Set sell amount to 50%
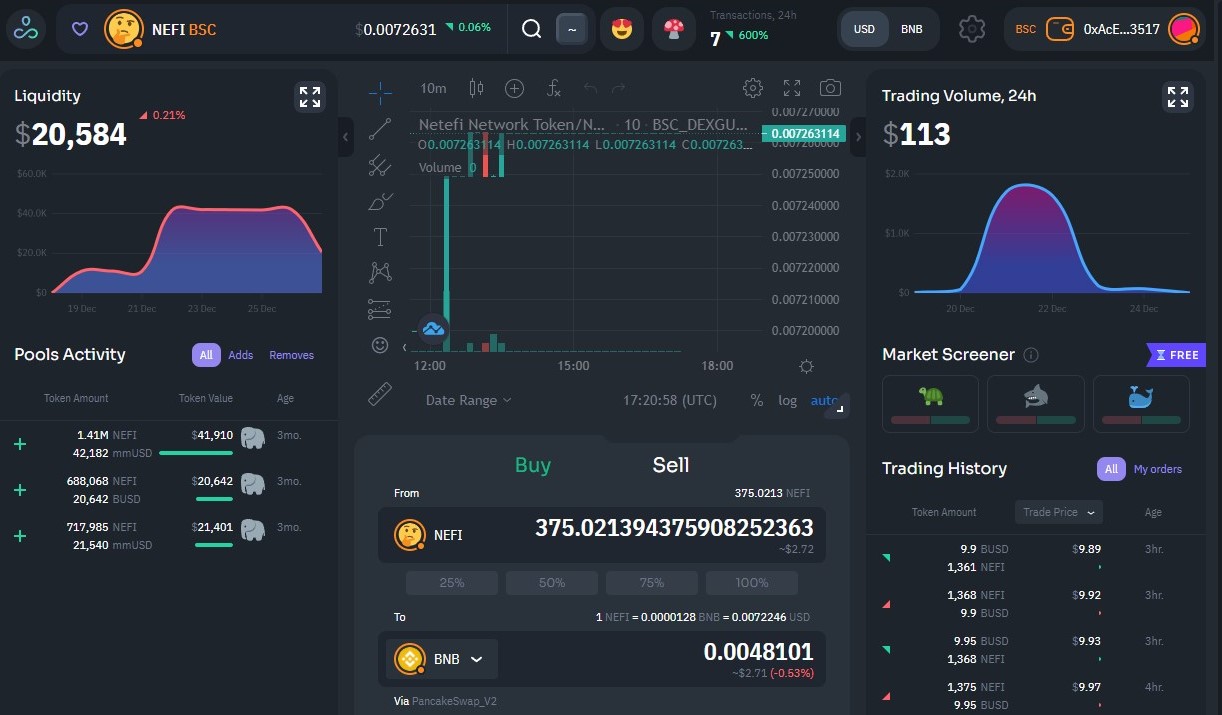Viewport: 1222px width, 715px height. pos(552,583)
